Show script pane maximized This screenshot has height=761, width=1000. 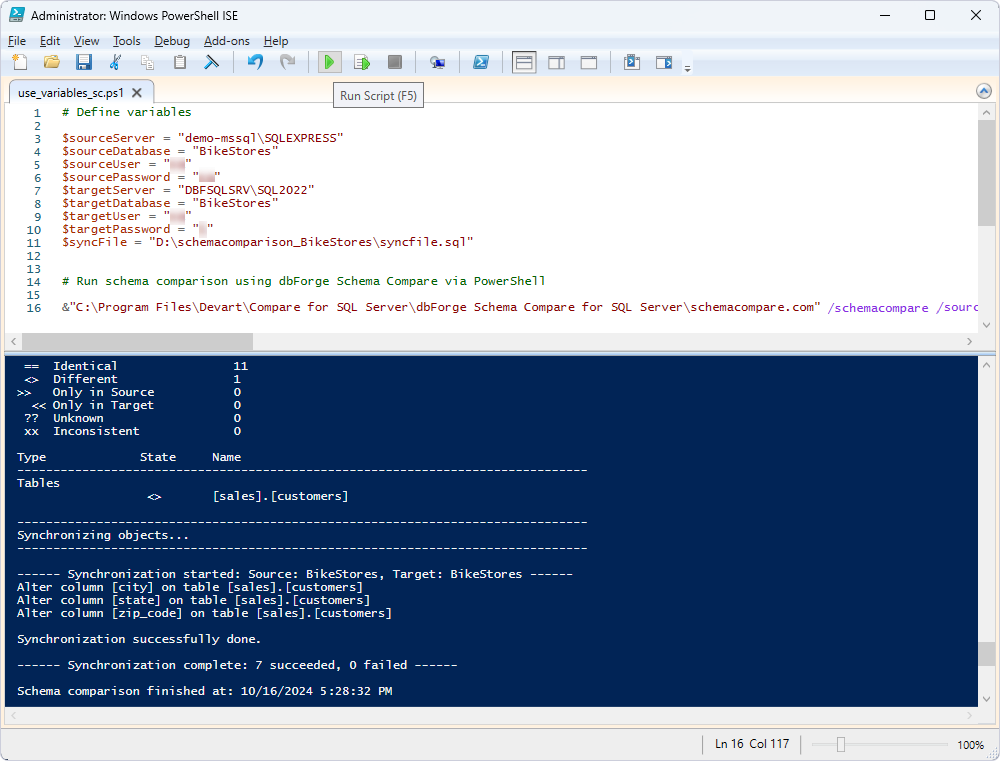(589, 62)
